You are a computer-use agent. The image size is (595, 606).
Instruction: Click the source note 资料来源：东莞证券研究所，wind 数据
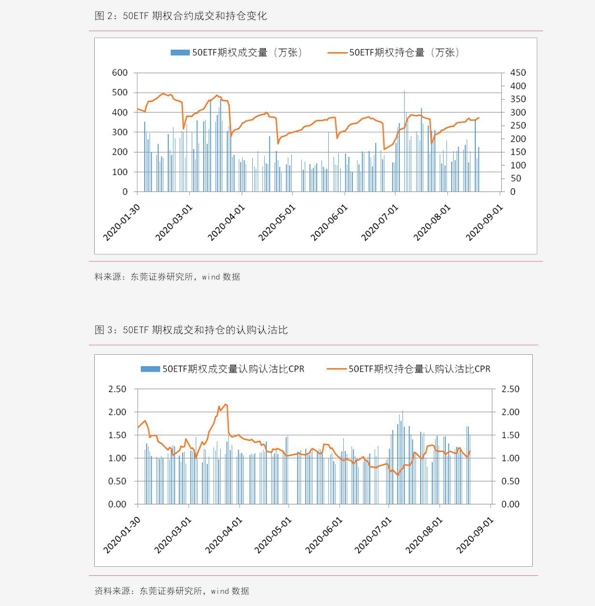pyautogui.click(x=172, y=591)
